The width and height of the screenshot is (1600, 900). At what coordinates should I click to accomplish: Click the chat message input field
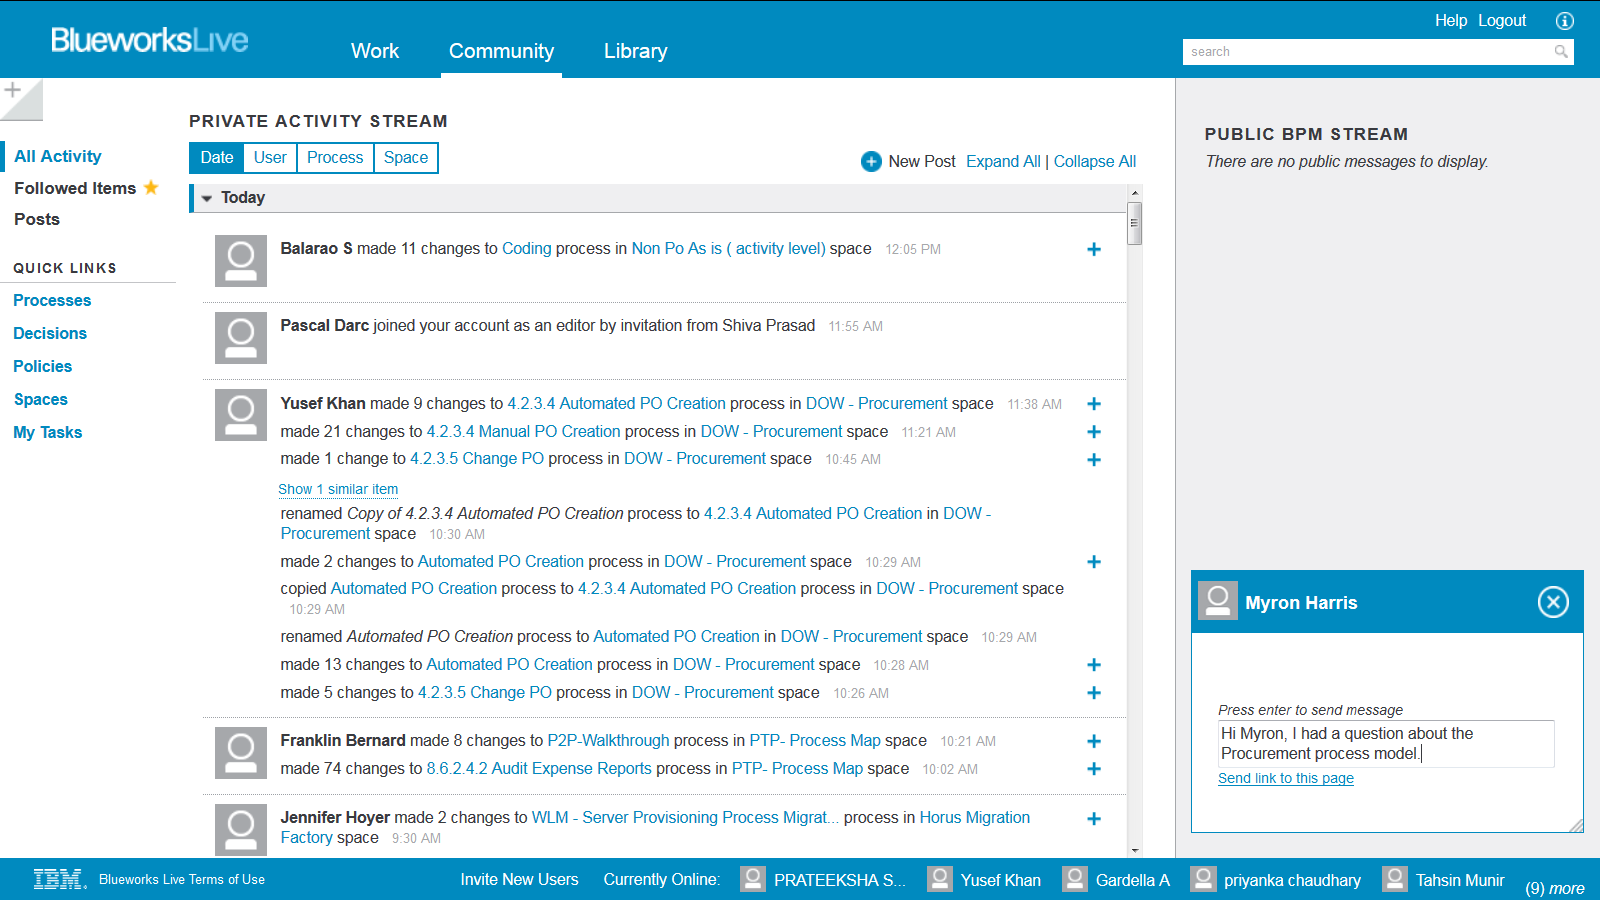[1385, 744]
